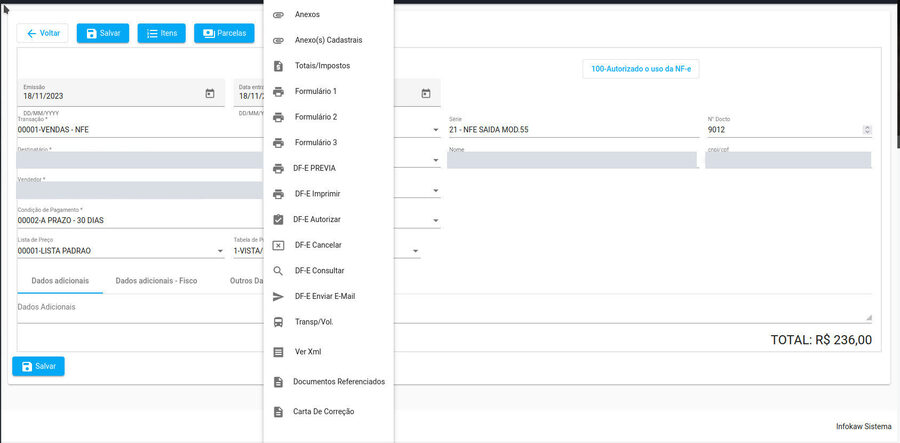Click the send arrow icon beside DF-E Enviar E-Mail
This screenshot has width=900, height=443.
pos(278,297)
